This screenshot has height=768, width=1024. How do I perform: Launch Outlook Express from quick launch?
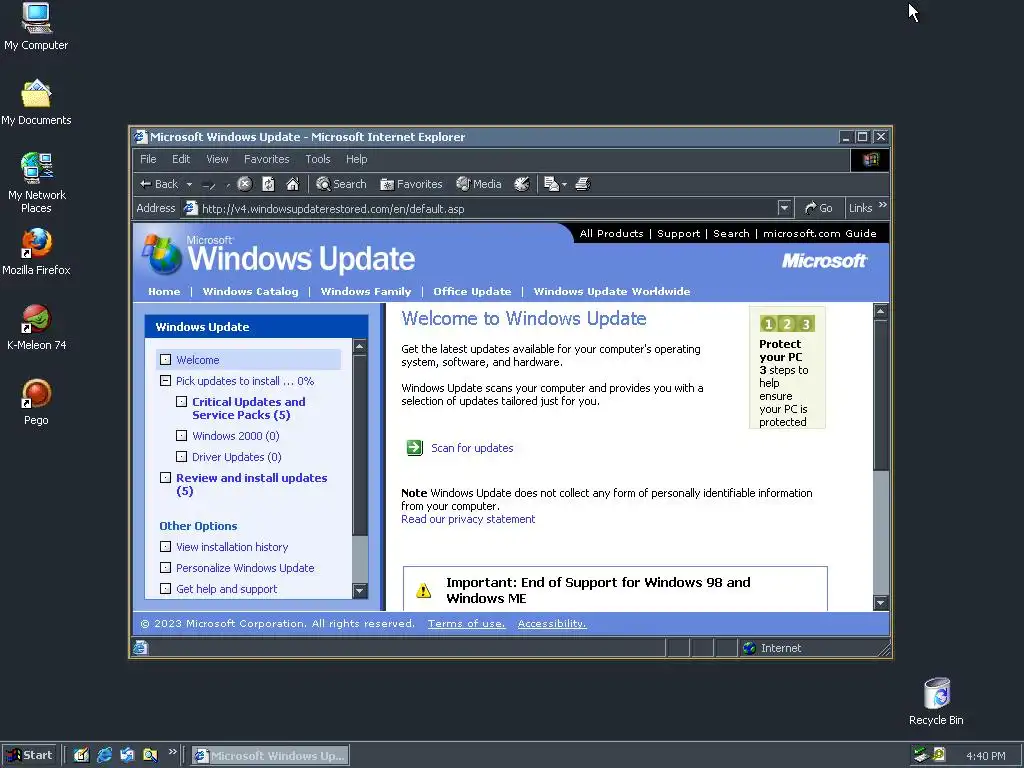(x=127, y=755)
